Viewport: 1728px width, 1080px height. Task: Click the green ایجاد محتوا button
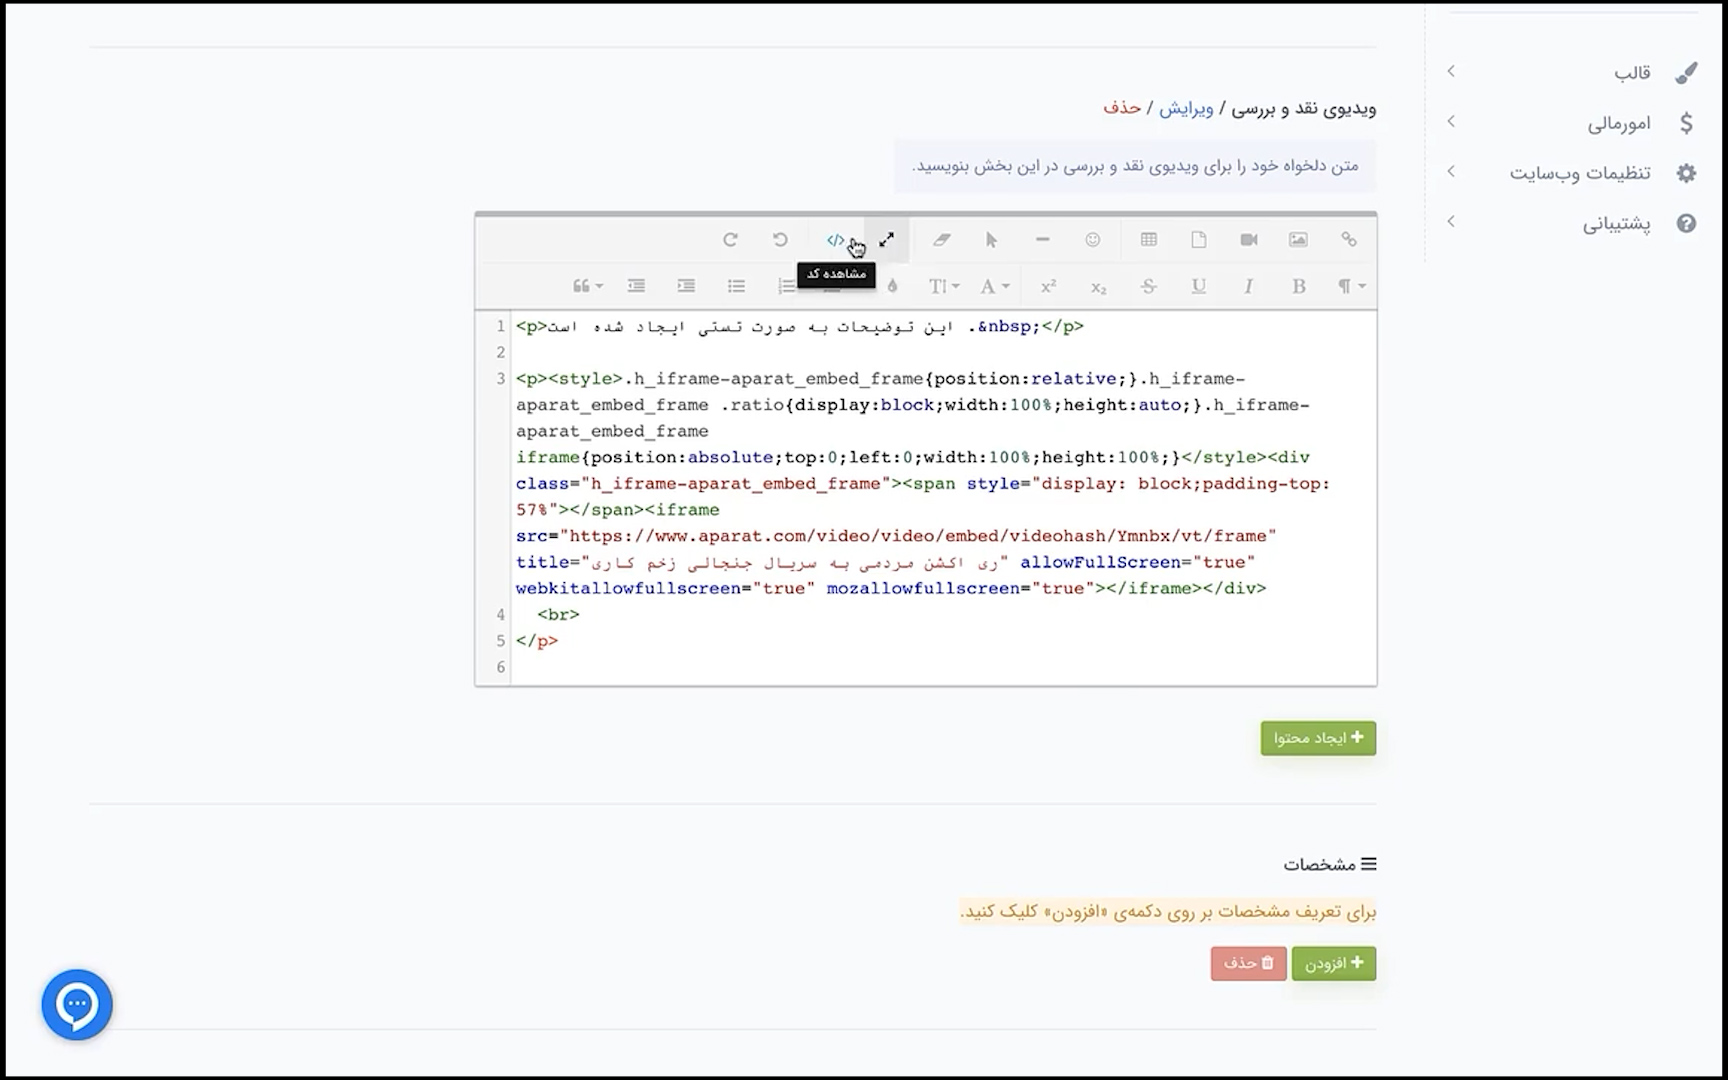coord(1318,738)
